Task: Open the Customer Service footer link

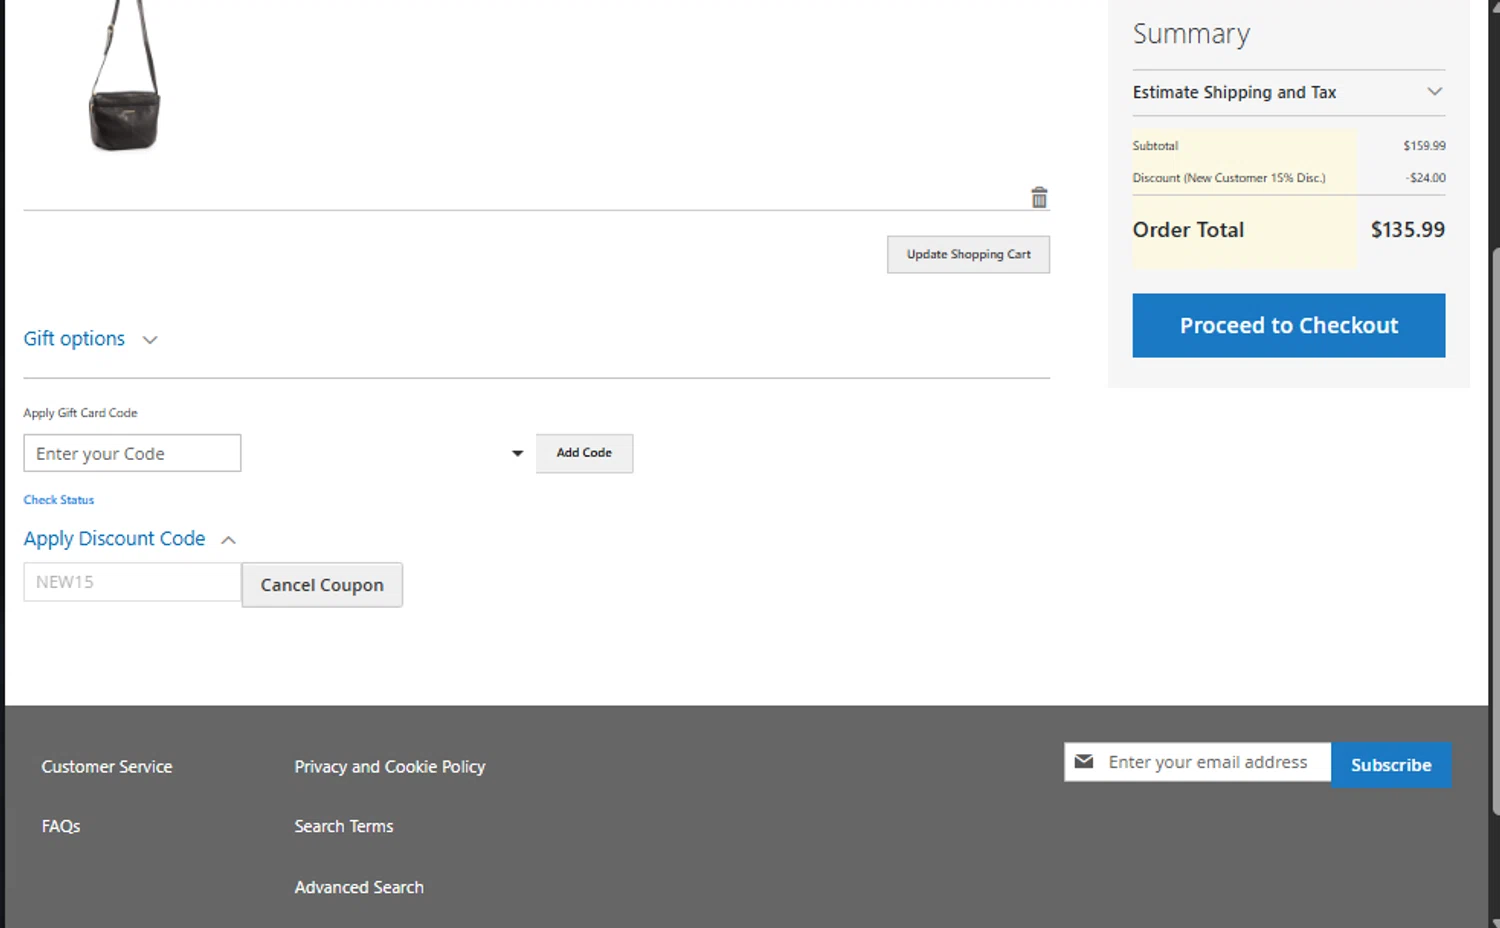Action: pyautogui.click(x=107, y=767)
